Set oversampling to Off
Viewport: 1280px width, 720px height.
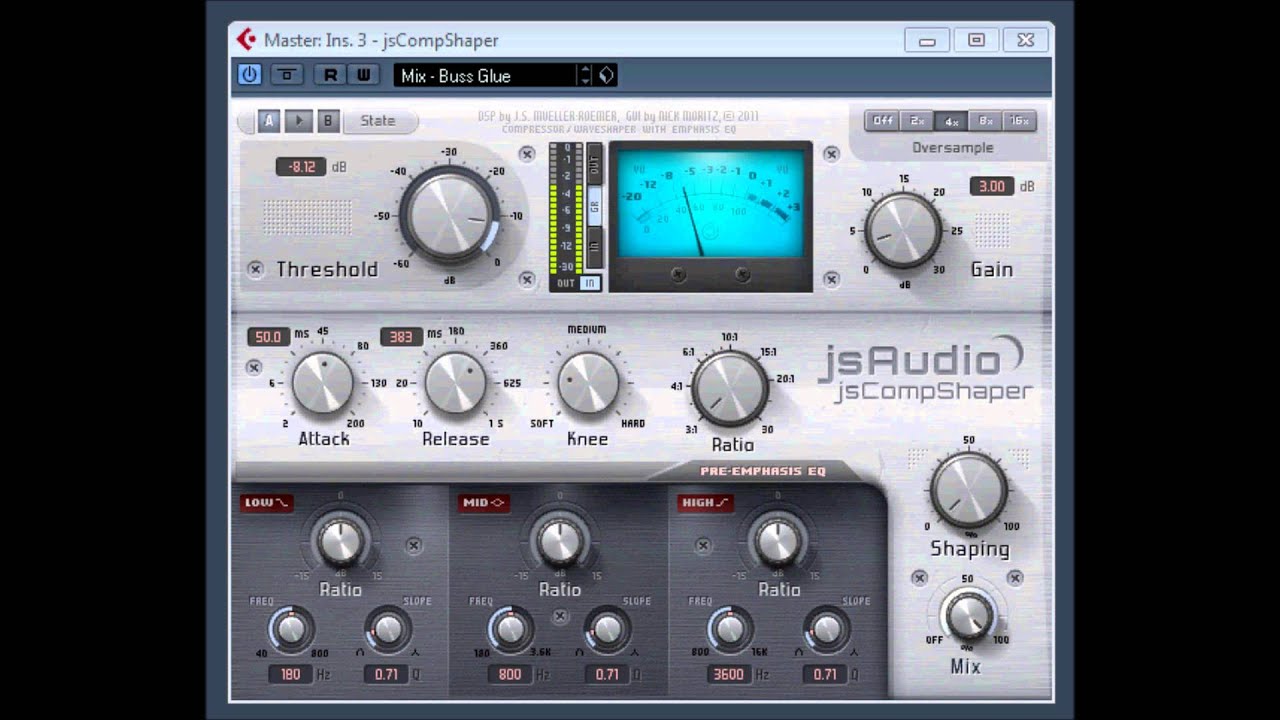coord(883,121)
